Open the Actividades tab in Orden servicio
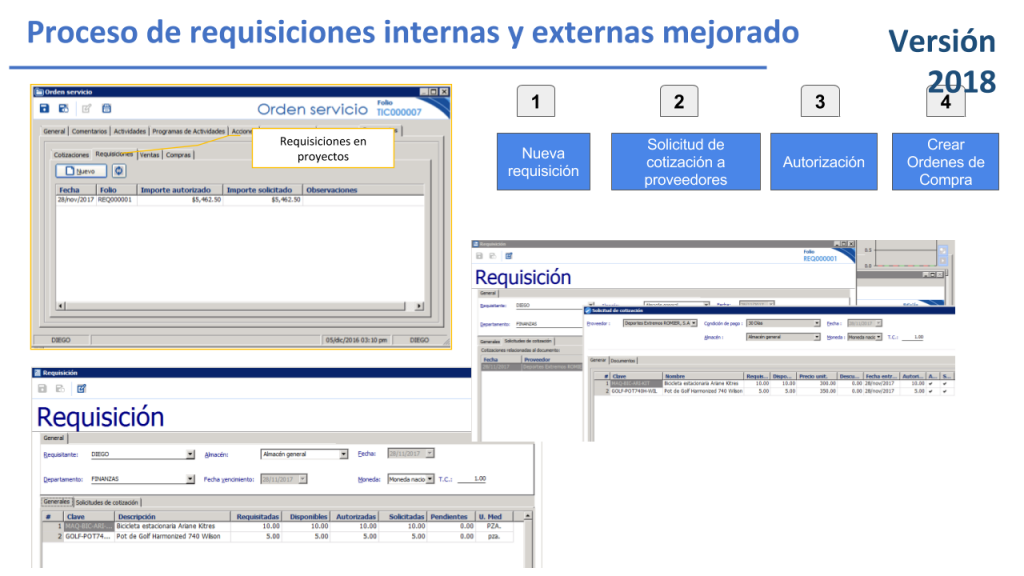Image resolution: width=1024 pixels, height=576 pixels. (130, 131)
